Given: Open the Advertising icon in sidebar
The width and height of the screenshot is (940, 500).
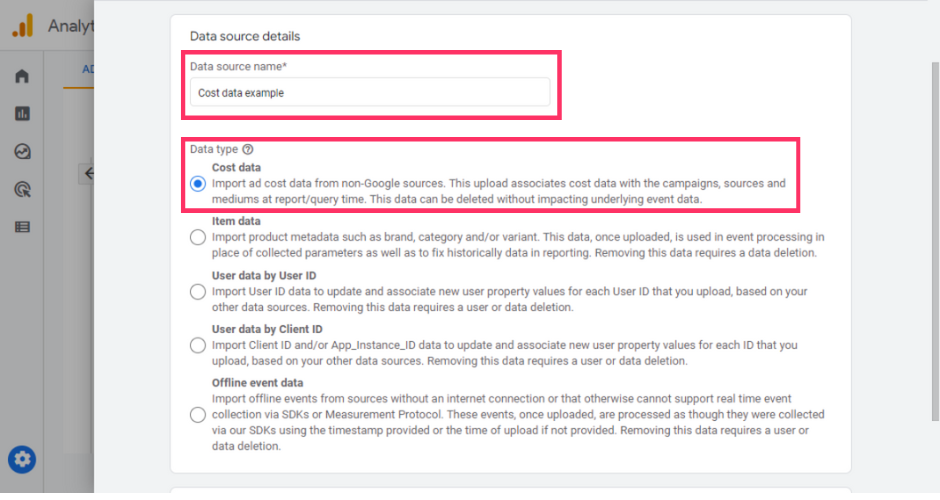Looking at the screenshot, I should click(x=22, y=189).
